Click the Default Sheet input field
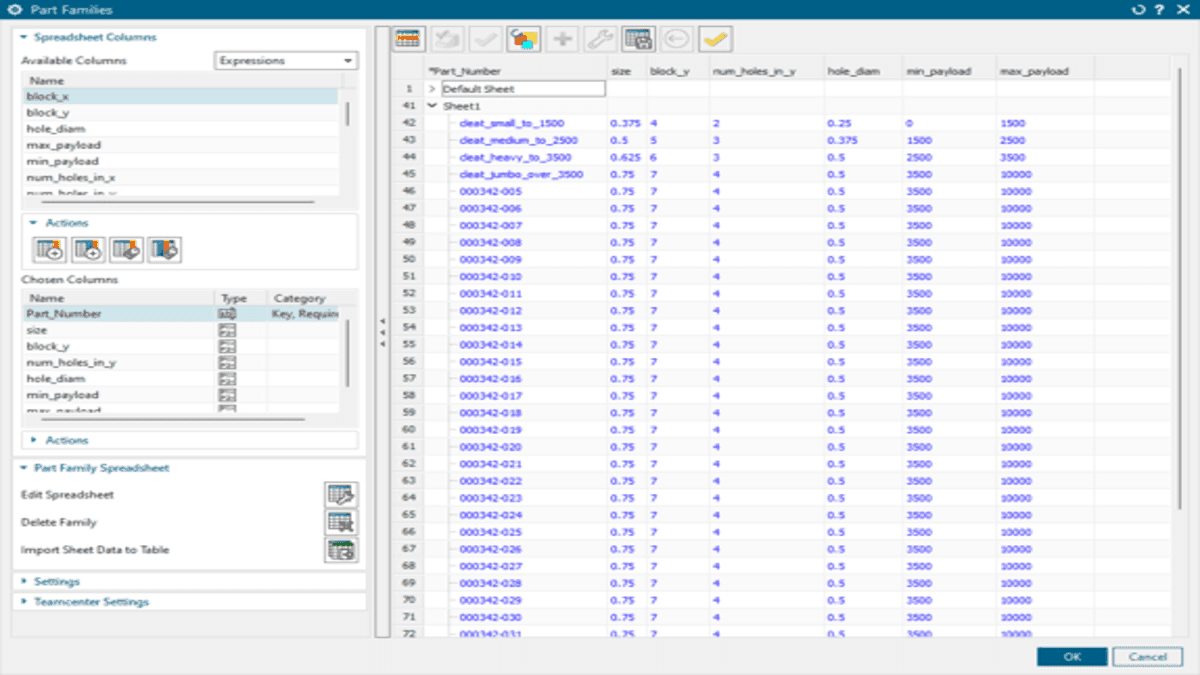 (x=523, y=89)
